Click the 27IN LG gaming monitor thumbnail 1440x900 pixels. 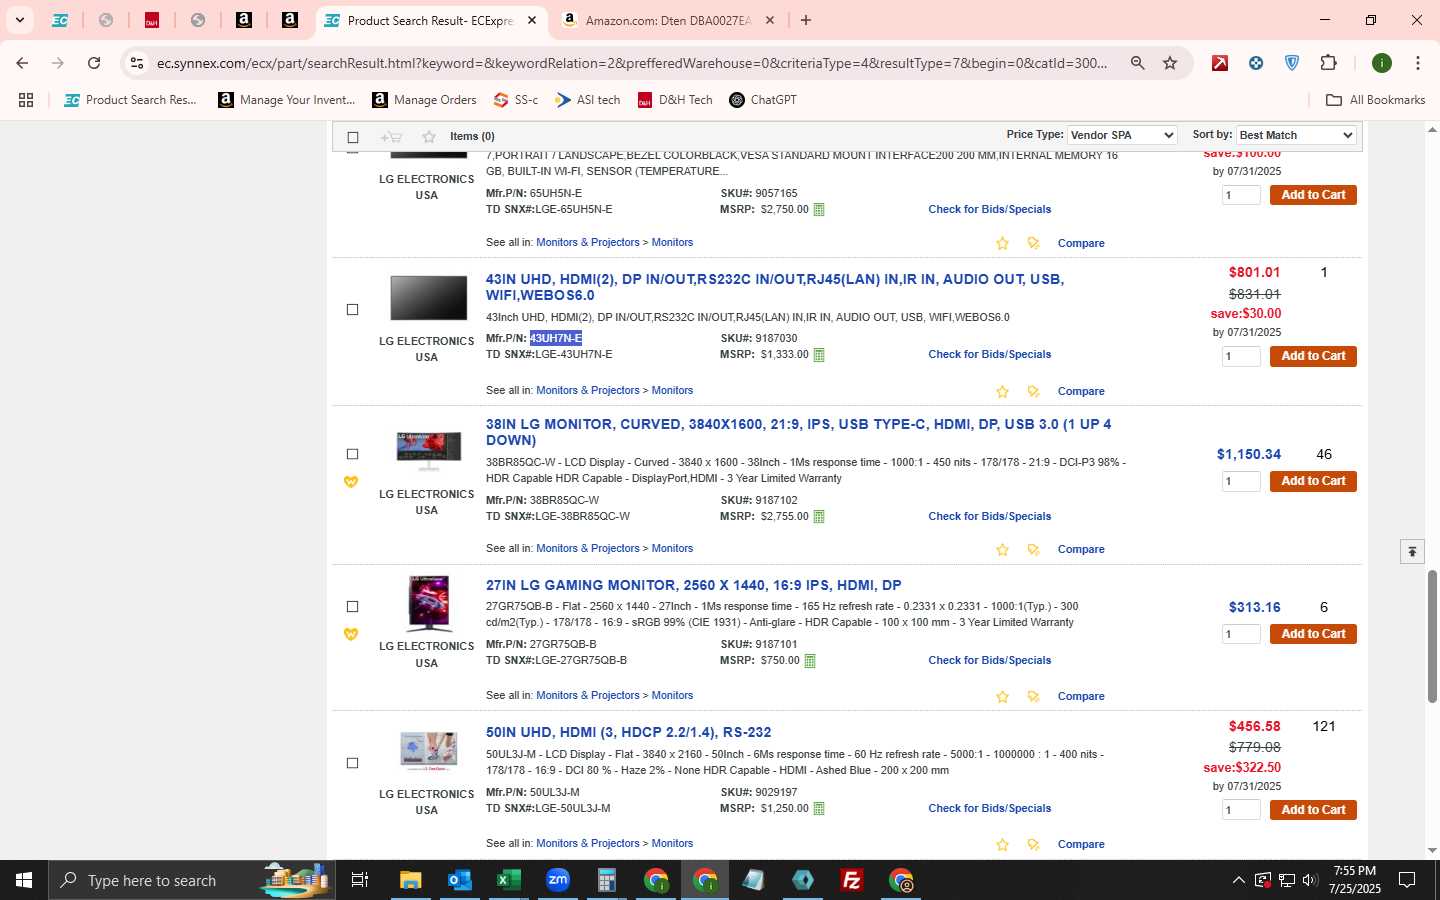[428, 603]
